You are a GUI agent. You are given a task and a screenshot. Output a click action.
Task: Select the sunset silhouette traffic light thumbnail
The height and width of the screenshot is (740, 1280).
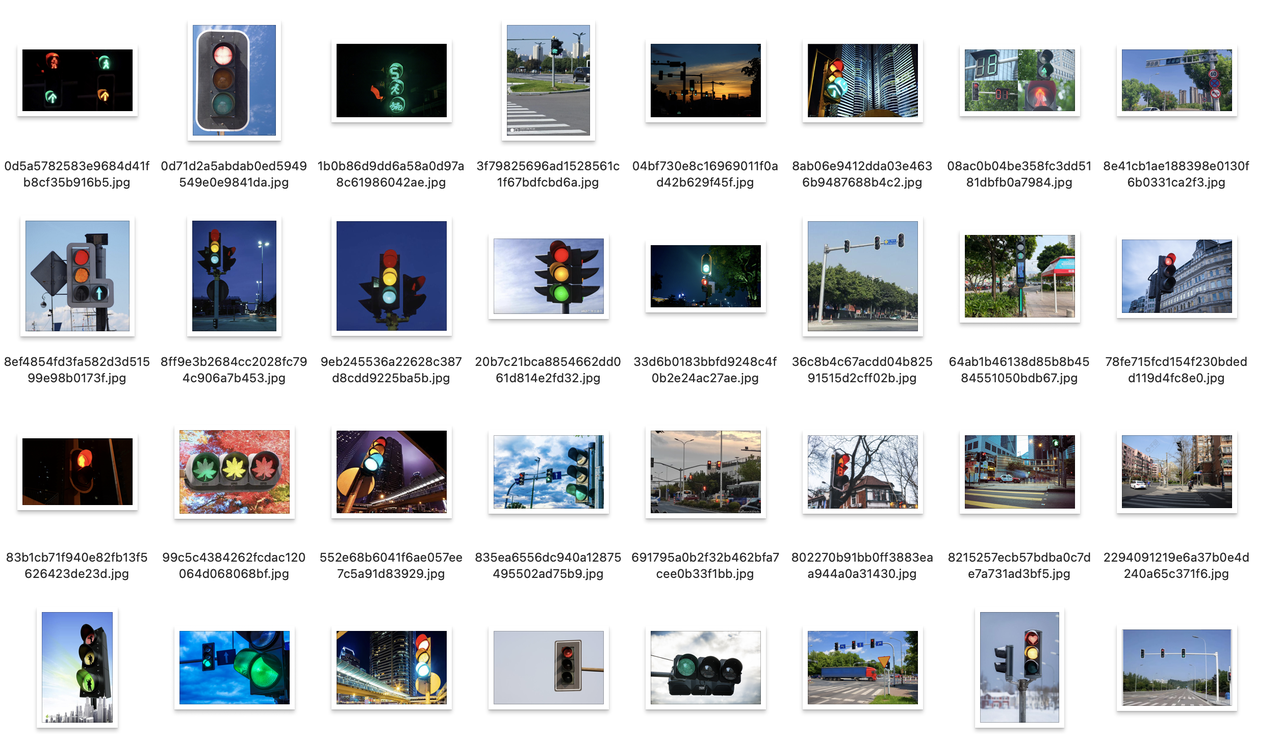coord(705,81)
